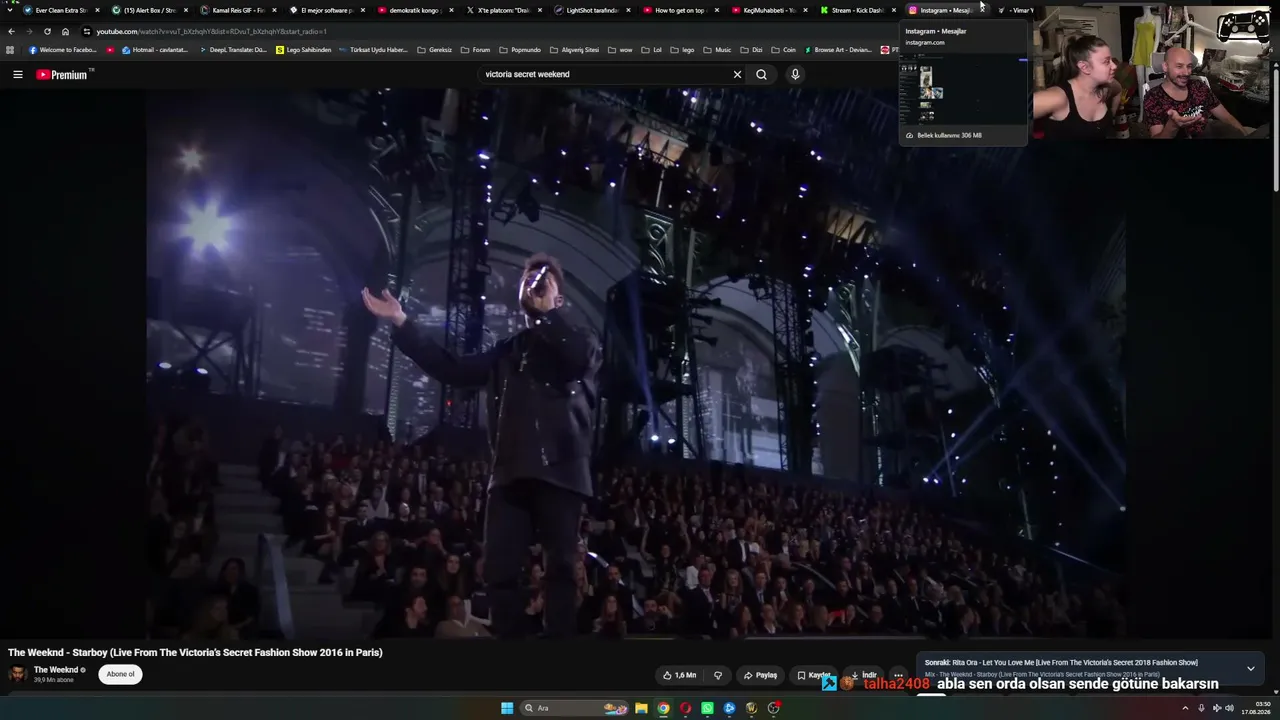Submit search with the magnifier icon
Screen dimensions: 1280x720
[761, 74]
